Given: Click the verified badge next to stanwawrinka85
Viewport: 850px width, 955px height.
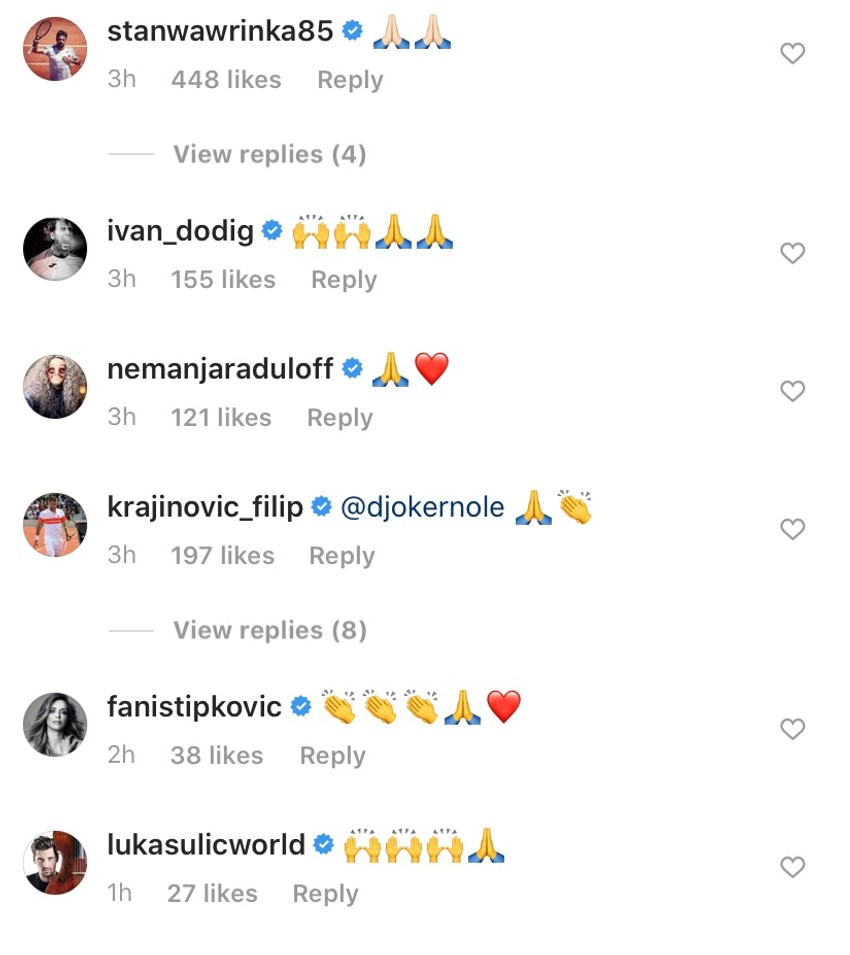Looking at the screenshot, I should 351,31.
